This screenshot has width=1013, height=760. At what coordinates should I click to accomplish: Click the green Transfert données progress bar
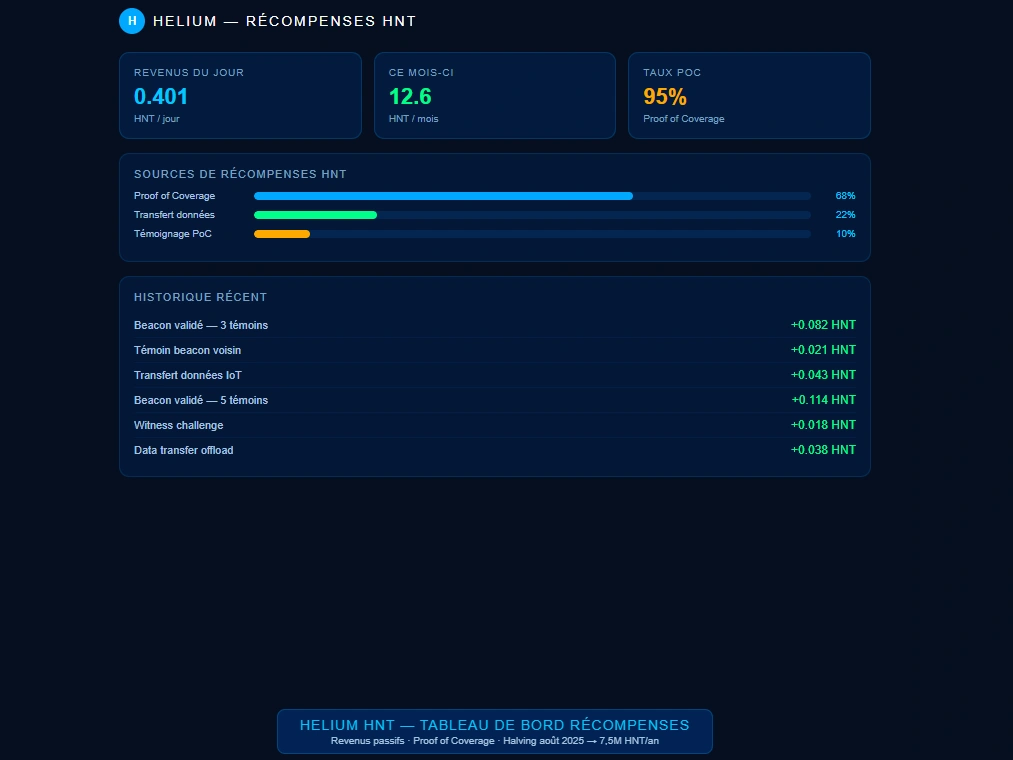(315, 215)
